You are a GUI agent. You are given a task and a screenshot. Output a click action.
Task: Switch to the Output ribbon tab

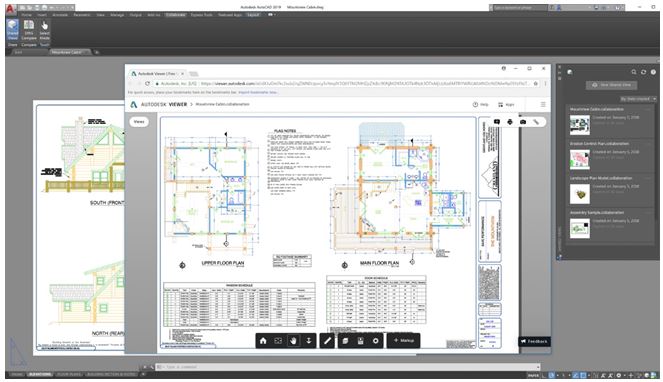pos(135,15)
